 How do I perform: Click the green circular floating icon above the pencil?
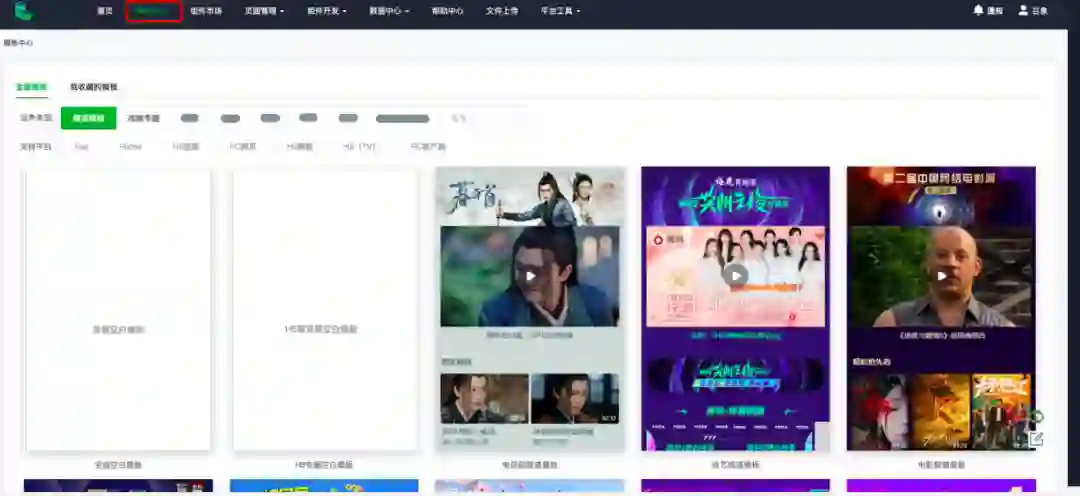(1037, 417)
